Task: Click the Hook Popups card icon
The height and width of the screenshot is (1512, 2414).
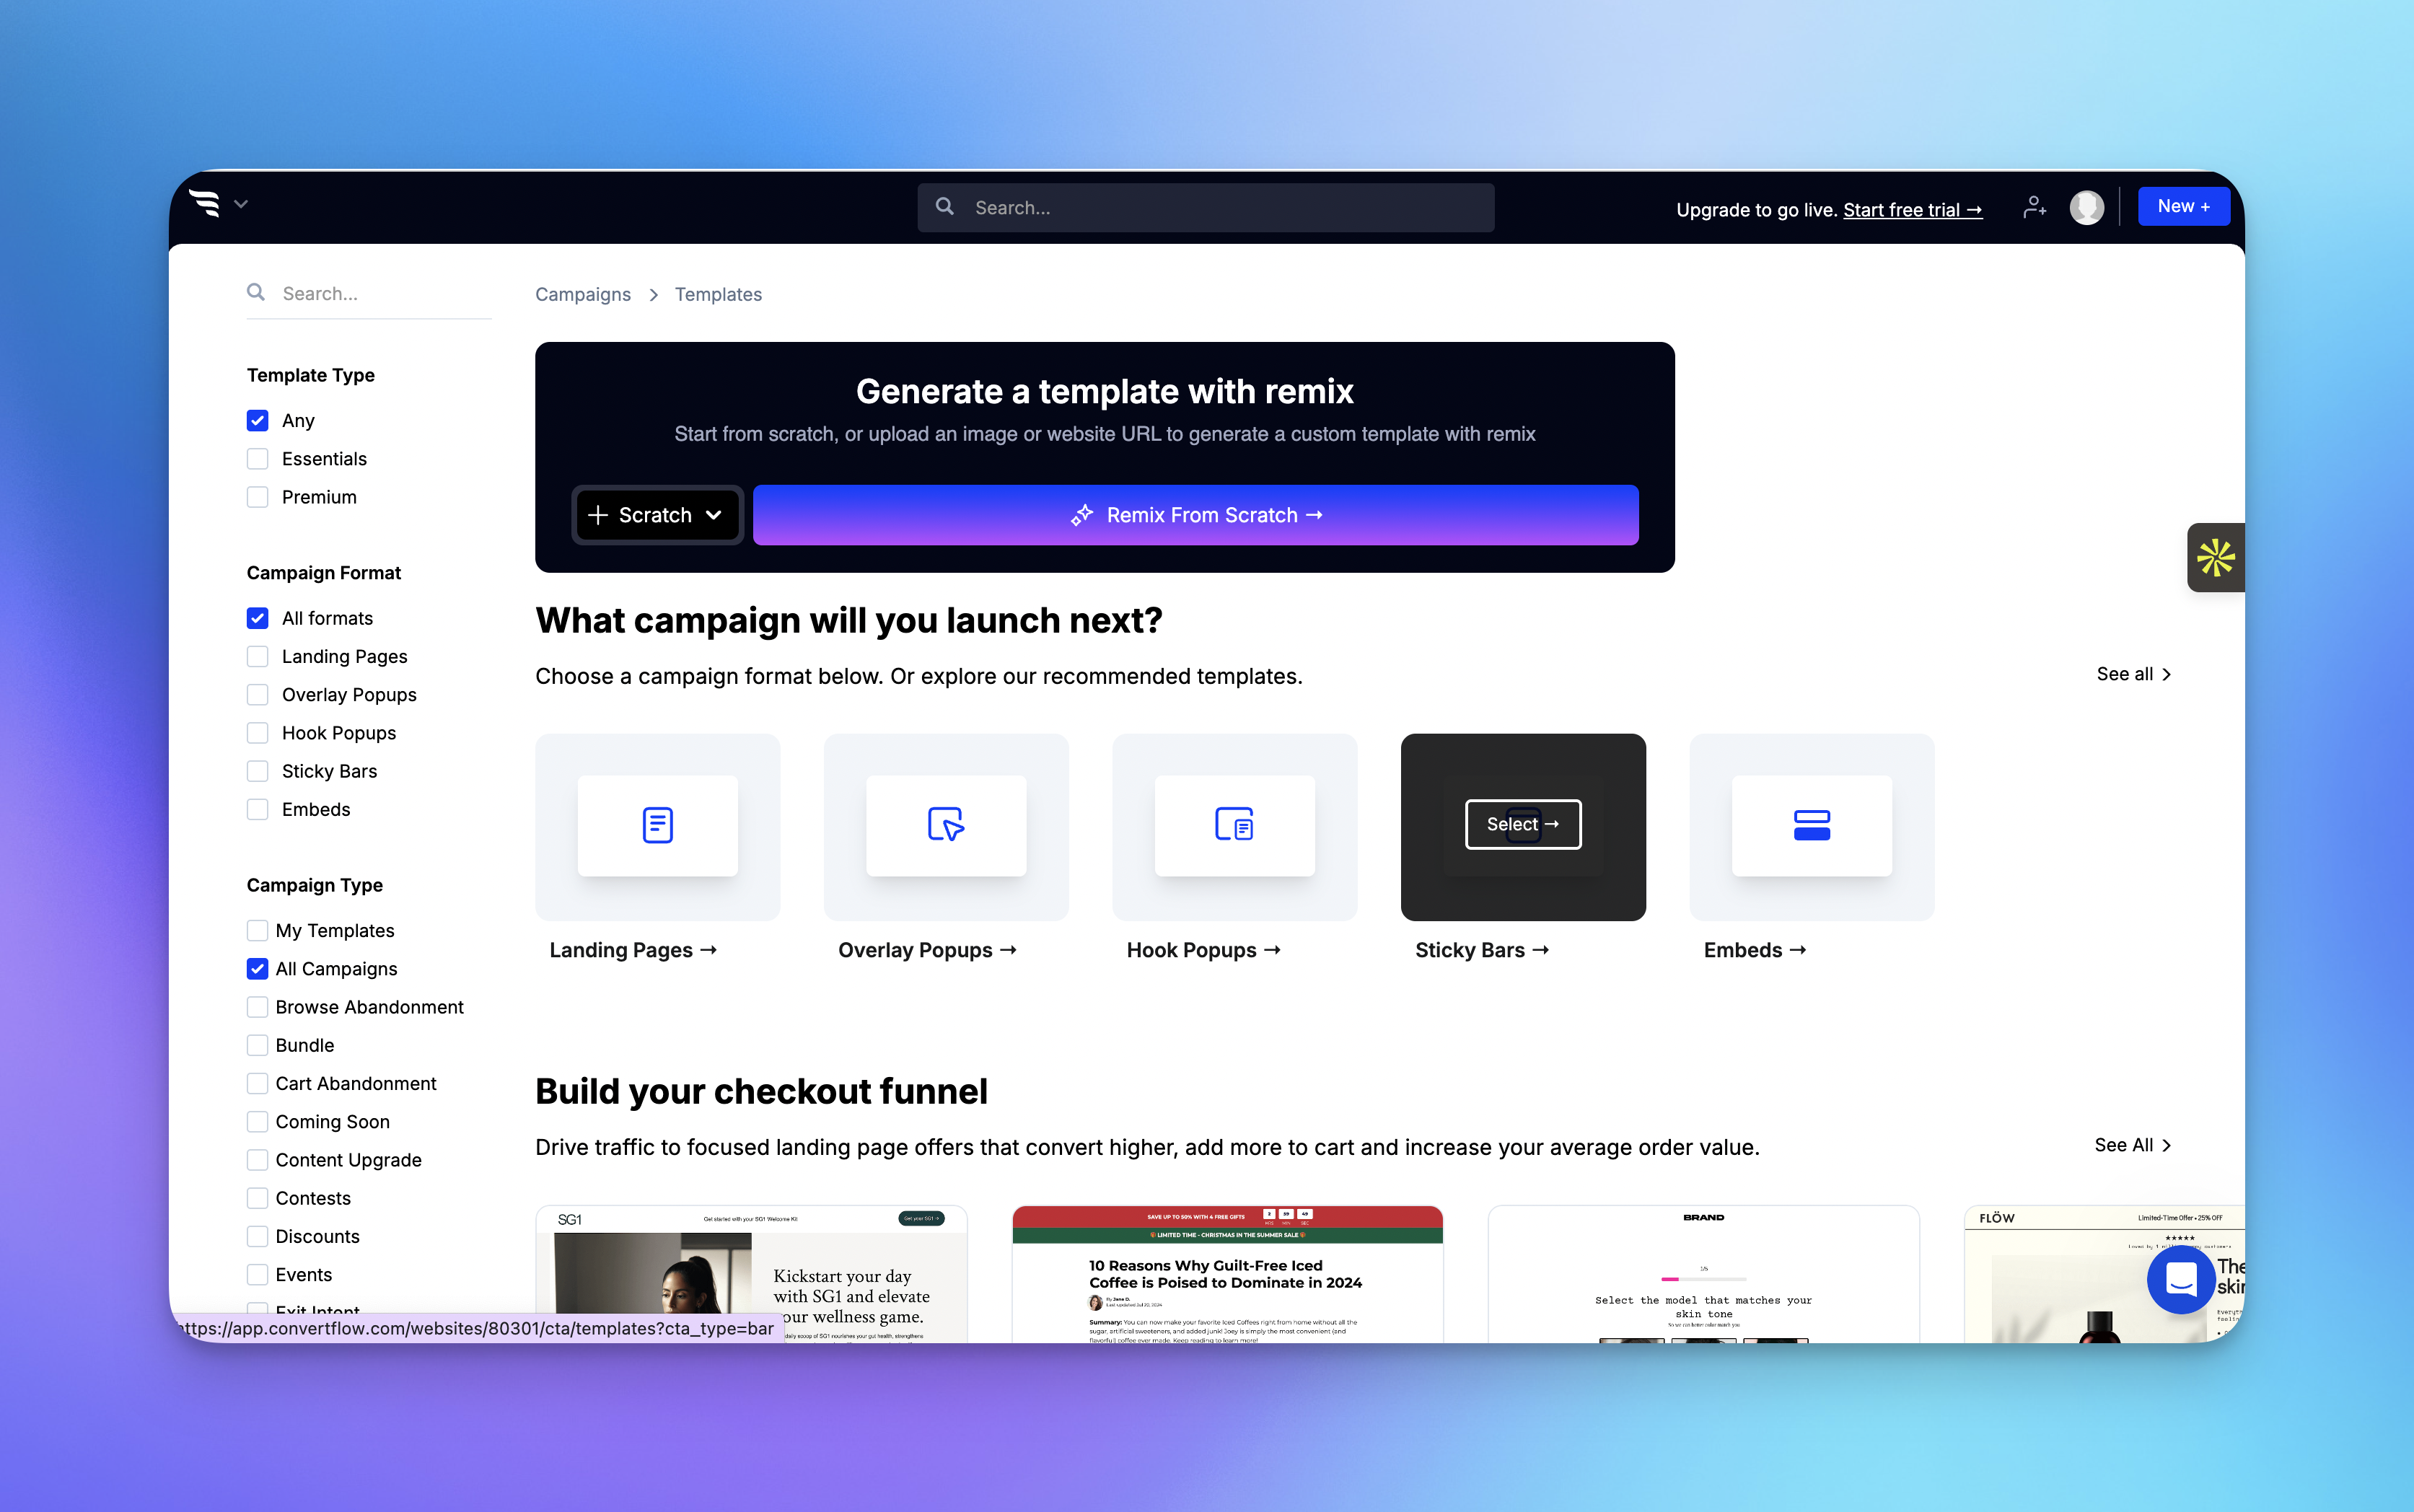Action: pyautogui.click(x=1234, y=825)
